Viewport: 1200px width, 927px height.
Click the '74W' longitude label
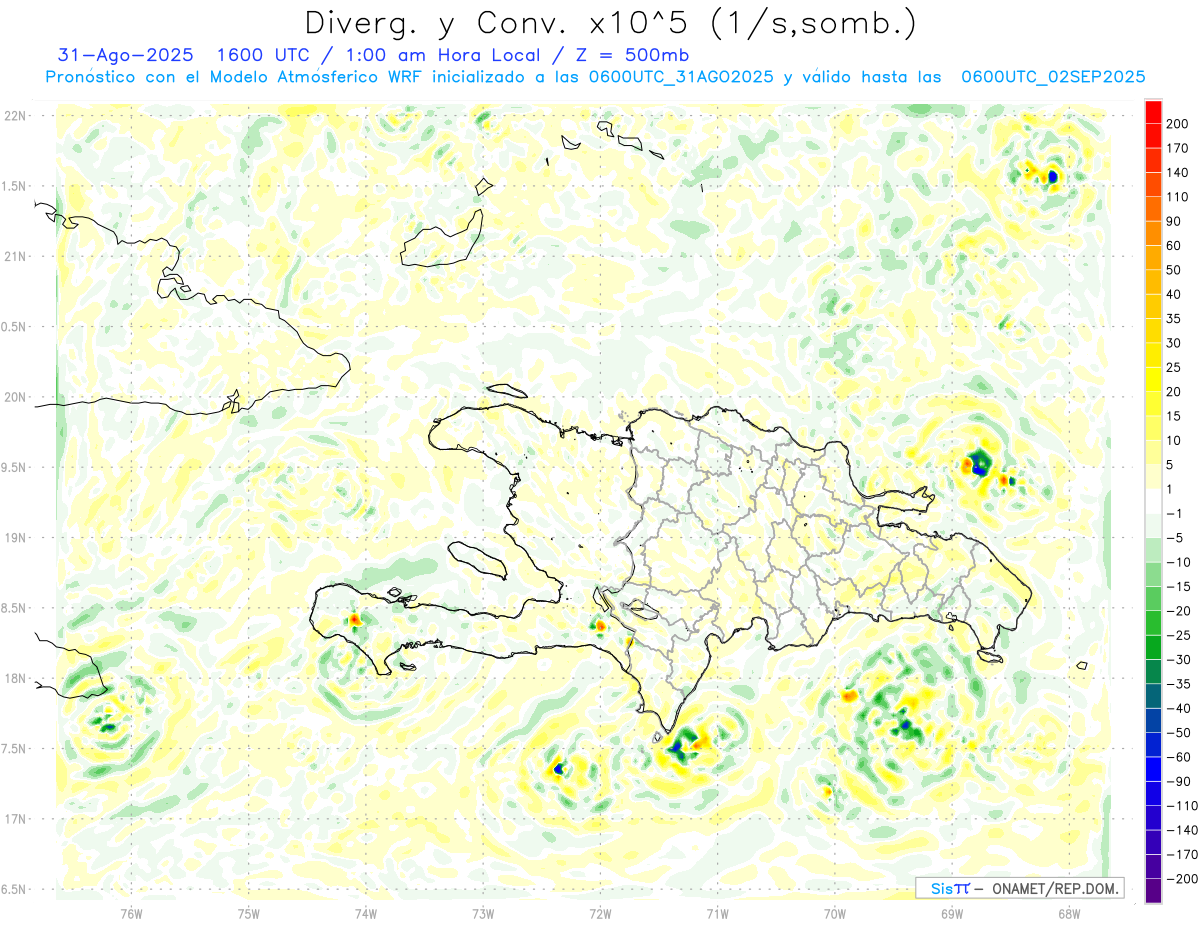click(x=365, y=913)
